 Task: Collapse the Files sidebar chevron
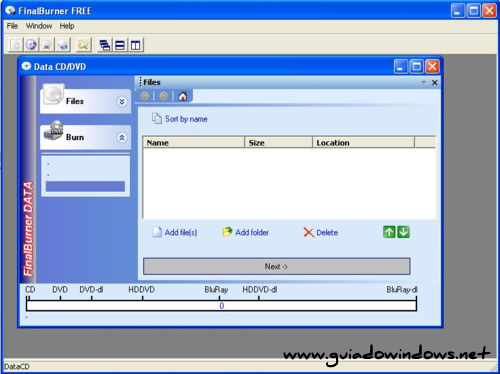click(122, 101)
